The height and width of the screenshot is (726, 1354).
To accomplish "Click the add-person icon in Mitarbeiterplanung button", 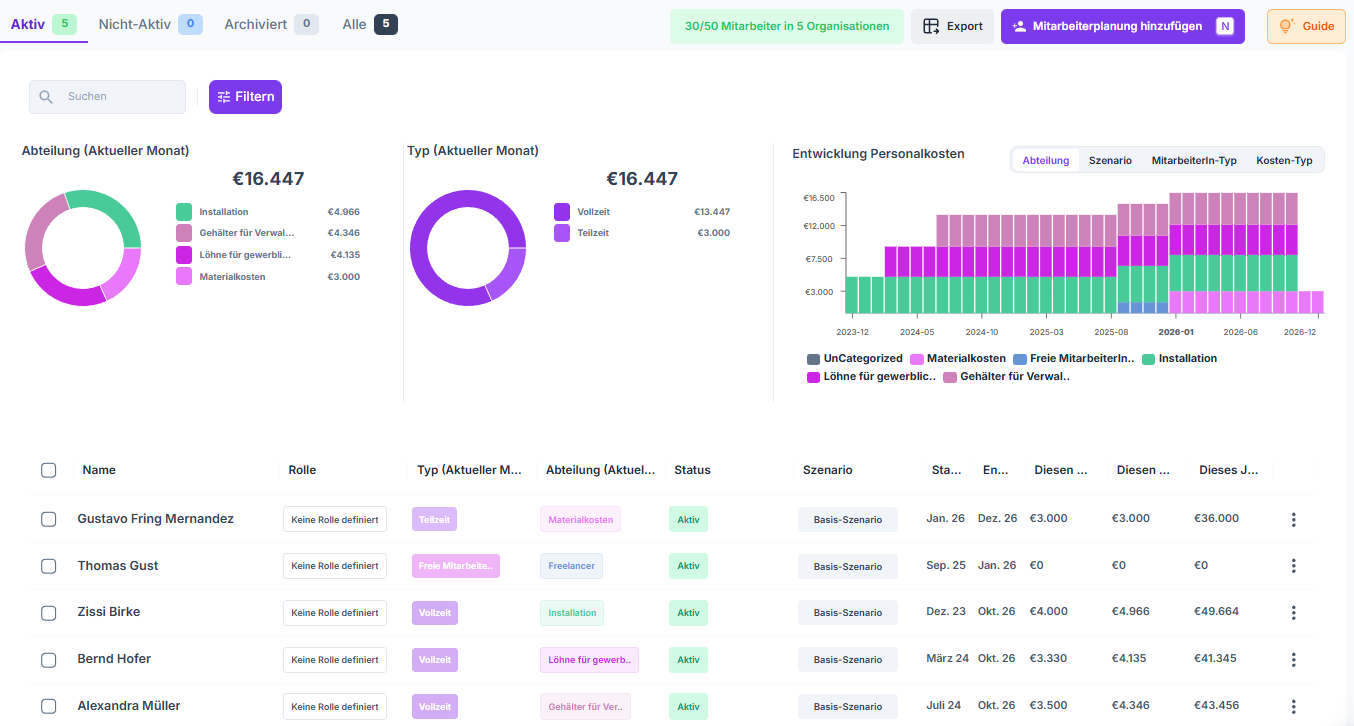I will coord(1019,27).
